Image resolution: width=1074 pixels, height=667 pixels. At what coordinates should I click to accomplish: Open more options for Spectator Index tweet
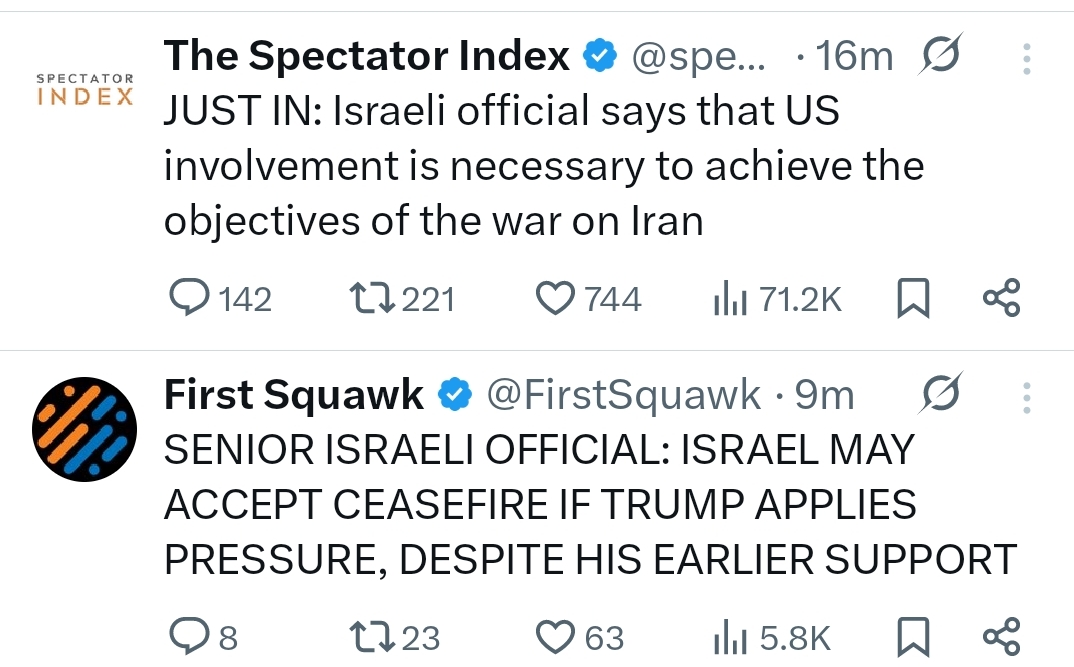(x=1025, y=58)
